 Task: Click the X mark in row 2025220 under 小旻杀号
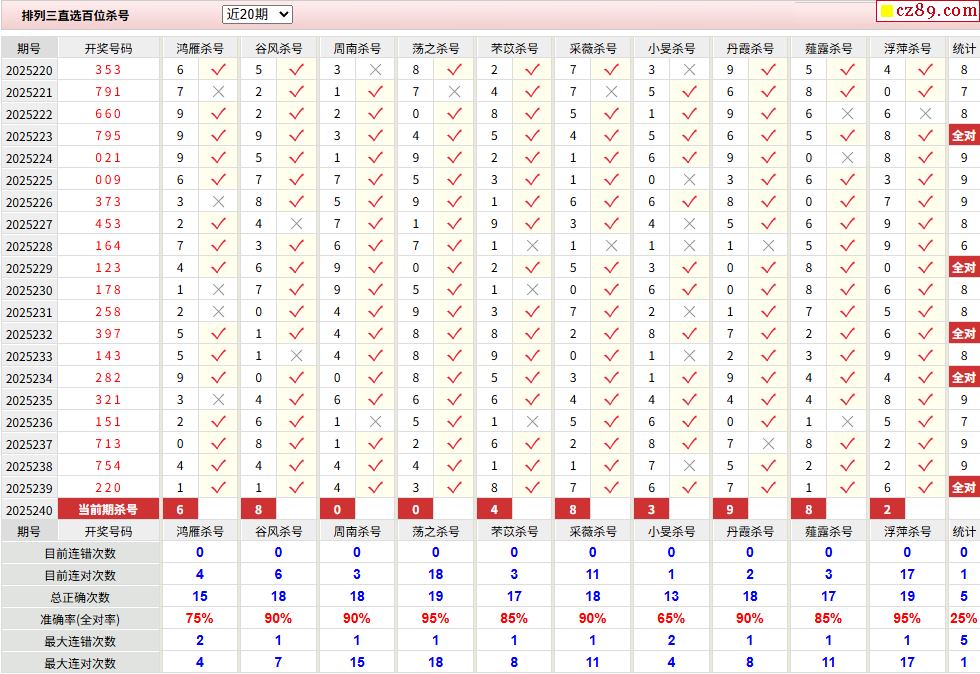(x=689, y=70)
